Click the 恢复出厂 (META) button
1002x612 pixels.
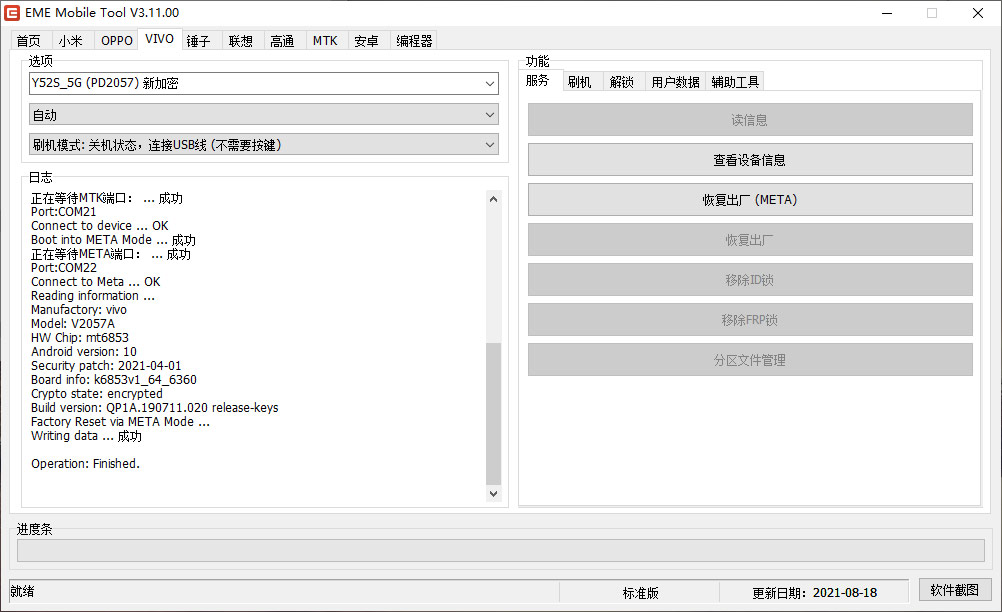(x=750, y=200)
